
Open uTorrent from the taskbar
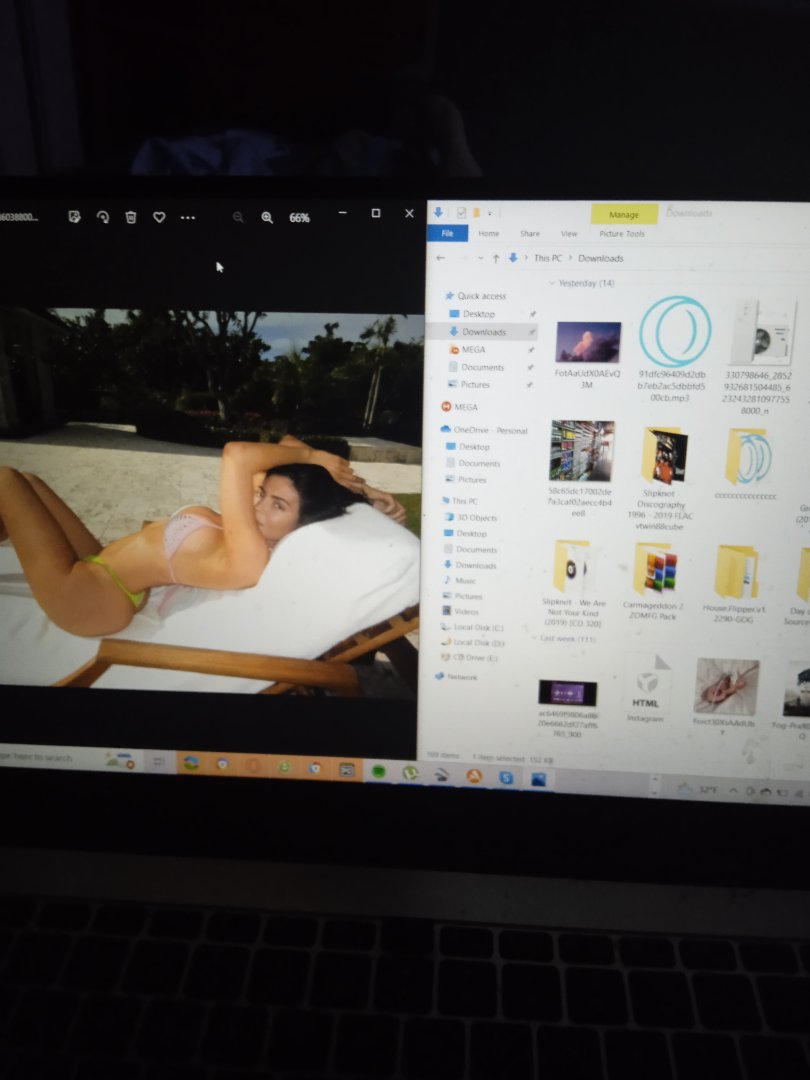click(410, 772)
